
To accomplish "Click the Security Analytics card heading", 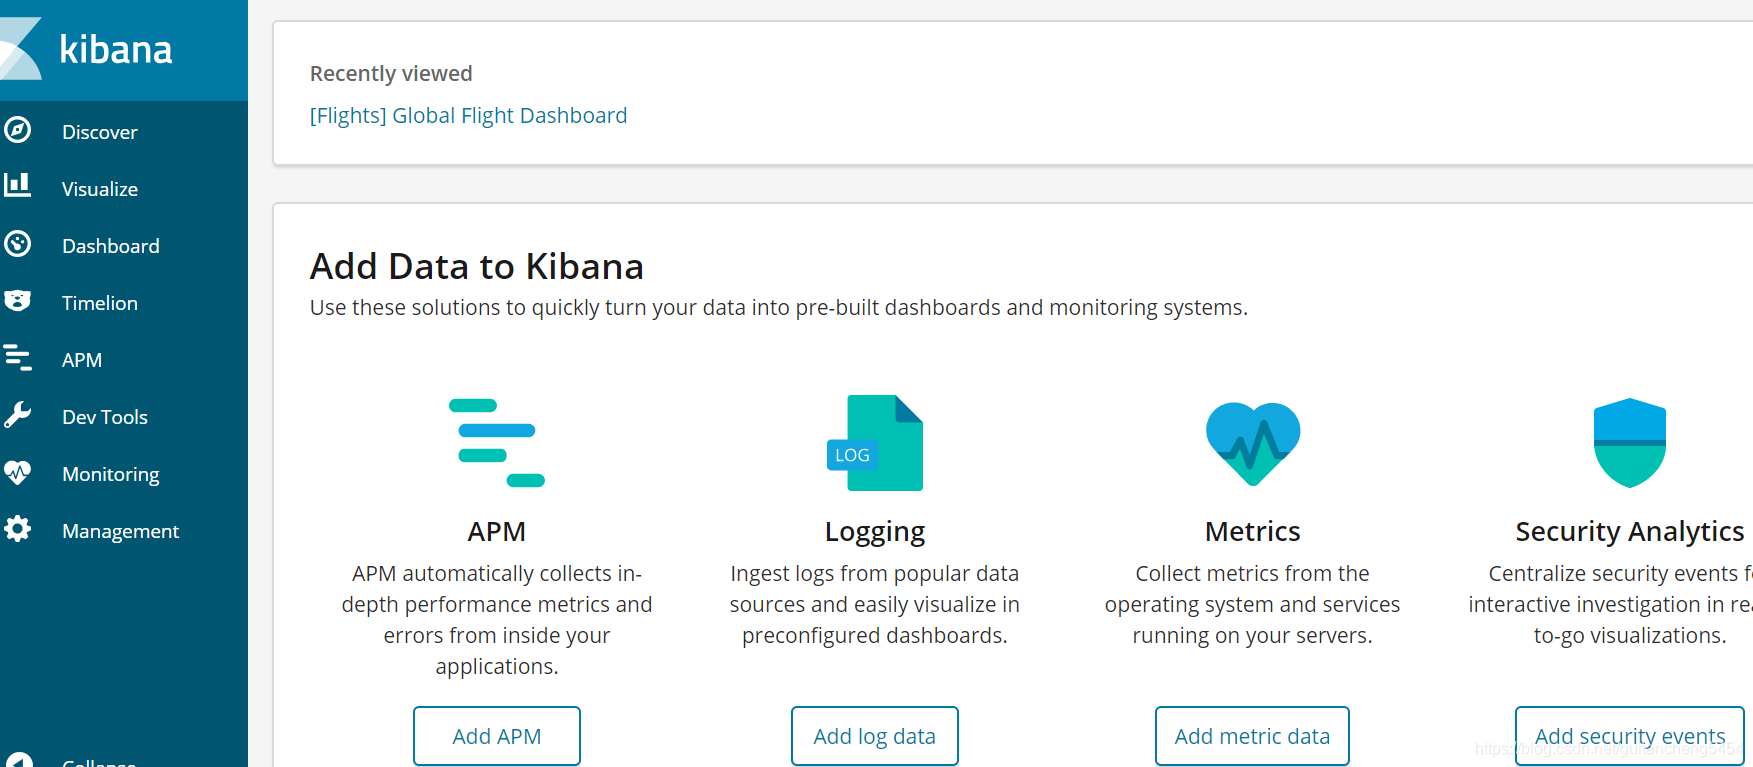I will pos(1630,532).
